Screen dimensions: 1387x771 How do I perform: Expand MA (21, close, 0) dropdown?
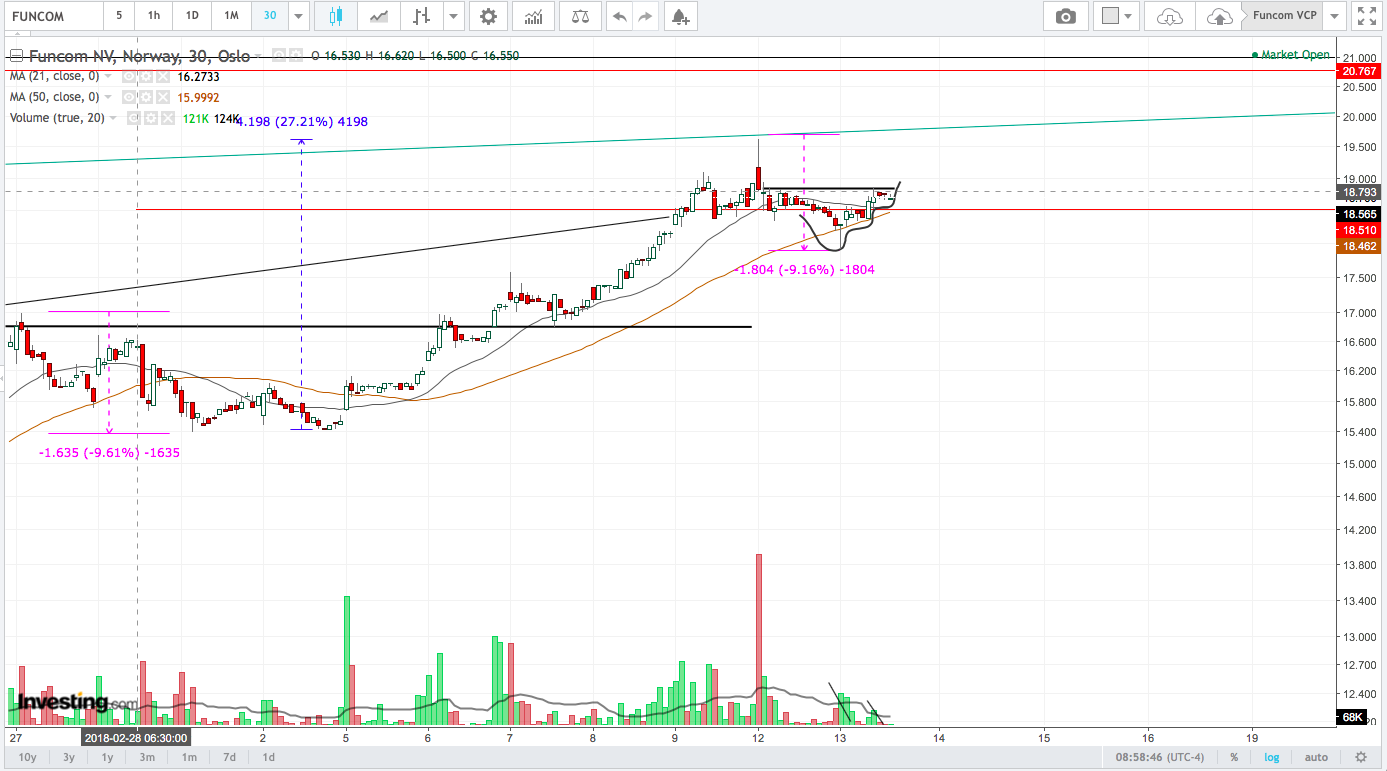109,76
